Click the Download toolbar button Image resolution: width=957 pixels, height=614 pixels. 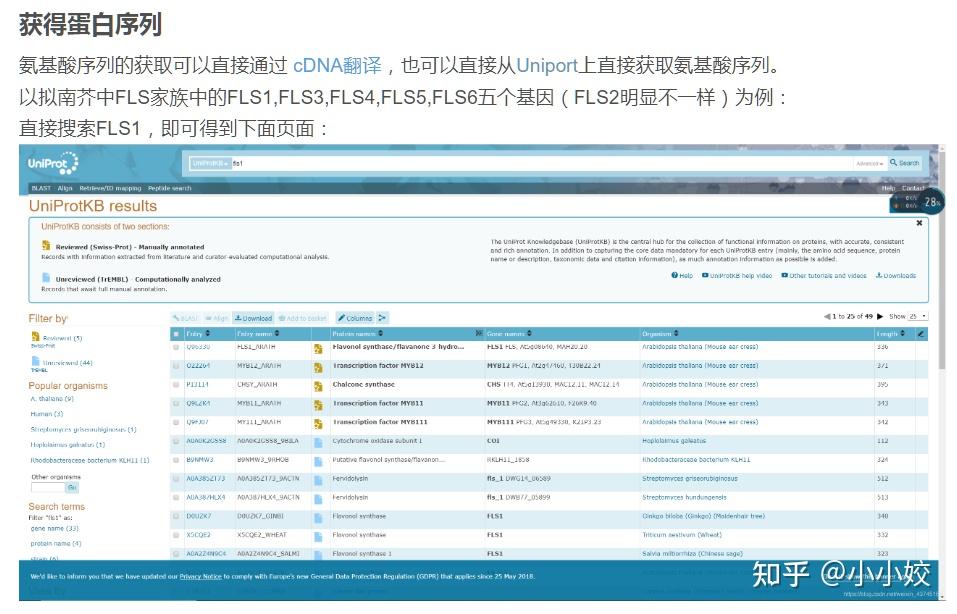pos(253,318)
